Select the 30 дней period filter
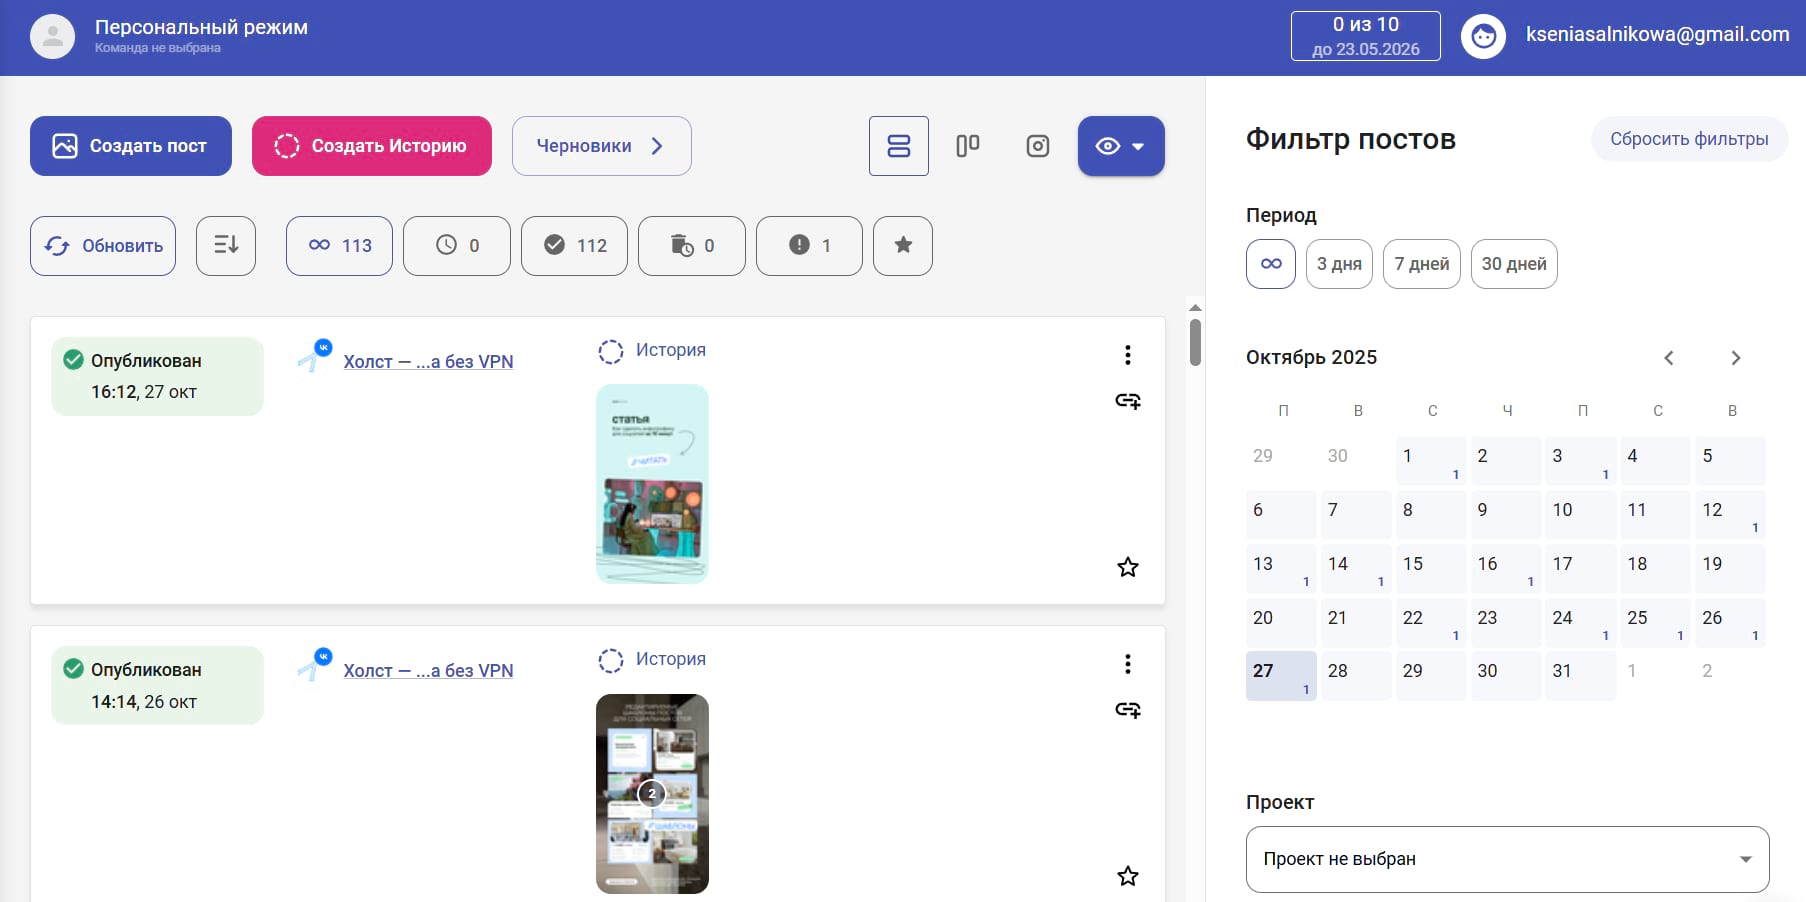This screenshot has height=902, width=1806. coord(1514,264)
